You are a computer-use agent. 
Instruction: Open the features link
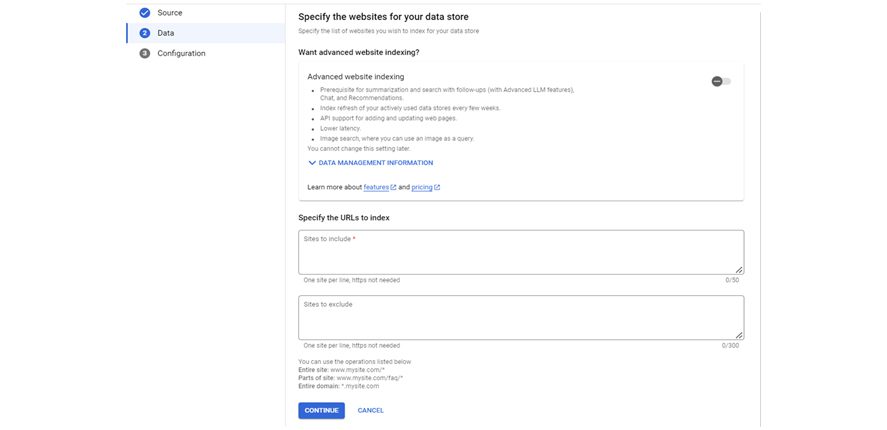point(376,187)
